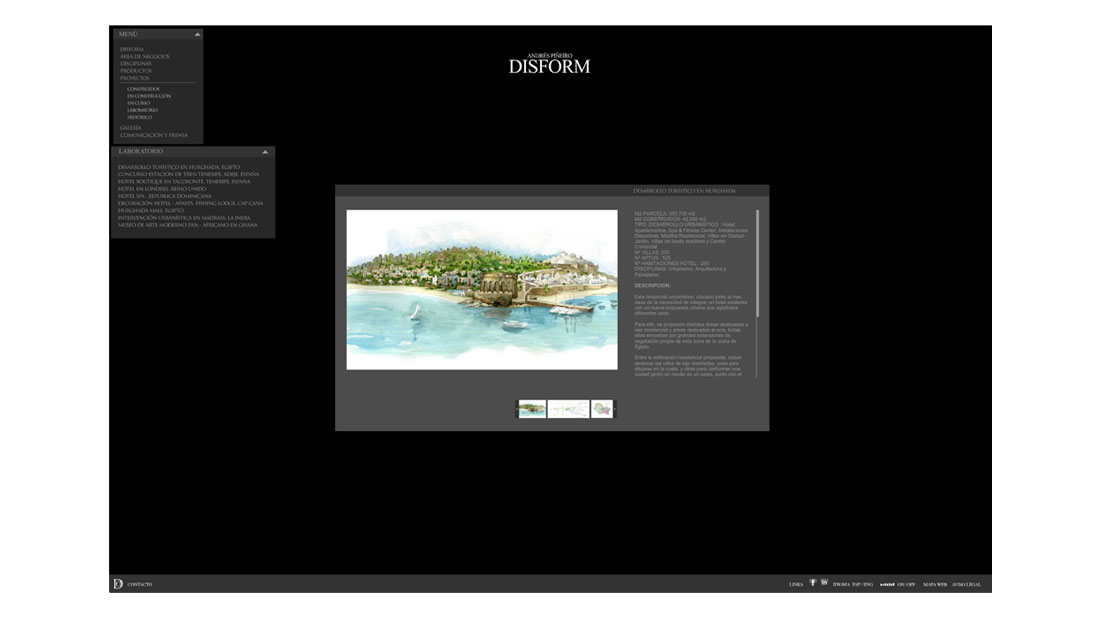The height and width of the screenshot is (618, 1100).
Task: Open Hotel en Londres, Reino Unido project
Action: coord(162,188)
